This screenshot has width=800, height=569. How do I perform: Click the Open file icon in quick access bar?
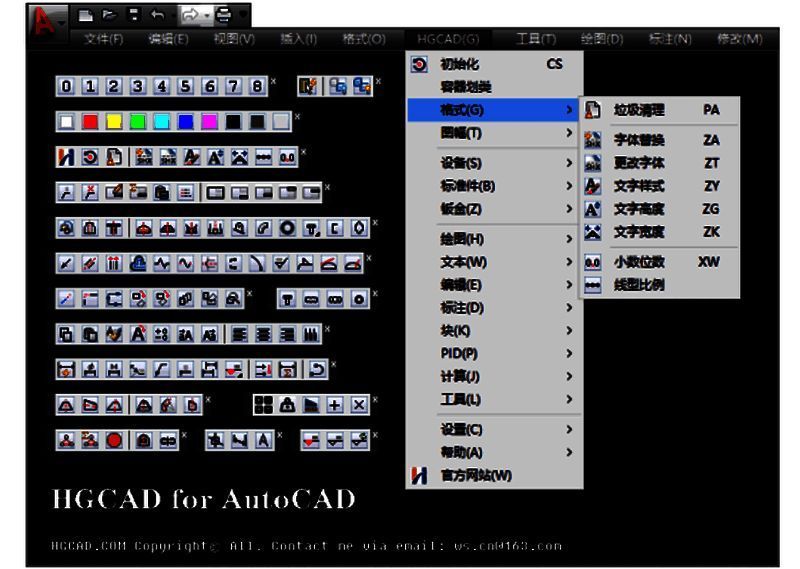tap(109, 15)
